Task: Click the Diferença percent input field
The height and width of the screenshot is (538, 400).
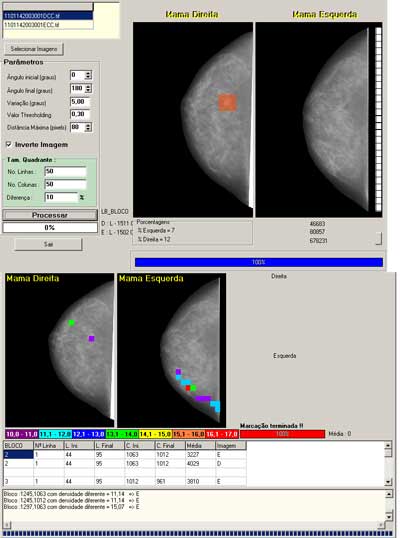Action: (x=61, y=197)
